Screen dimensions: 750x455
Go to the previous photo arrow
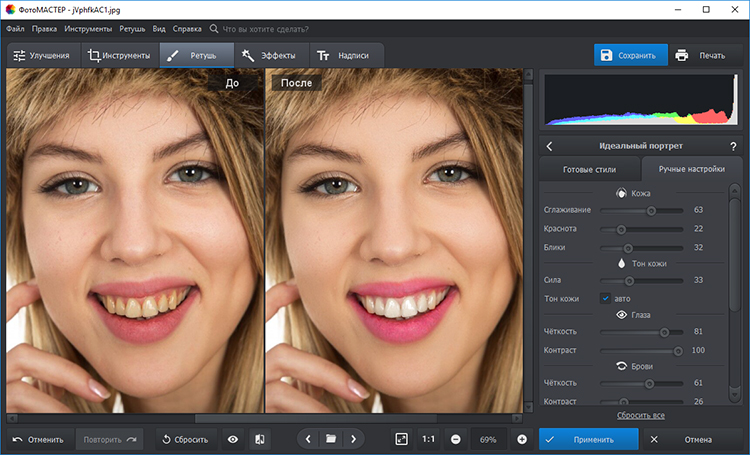click(x=308, y=439)
